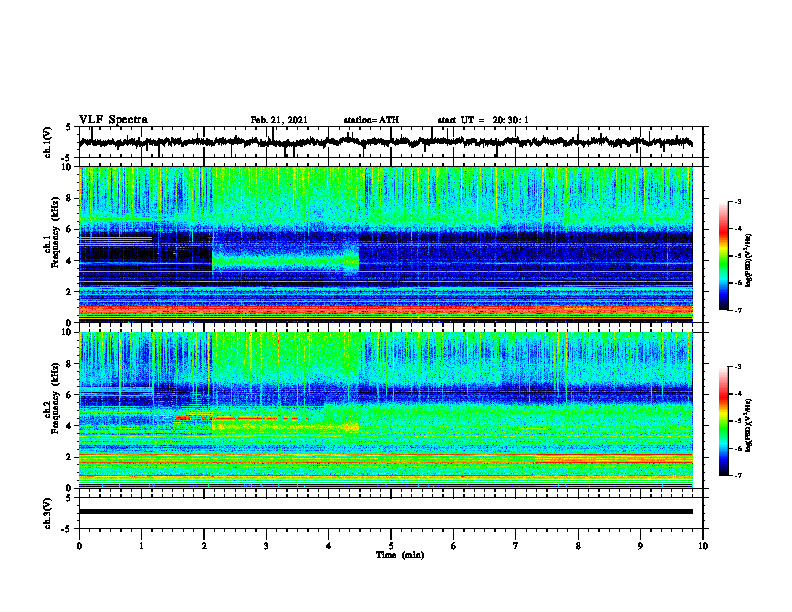This screenshot has height=612, width=792.
Task: Click the "10" kHz tick of the ch.1 spectrogram
Action: click(68, 167)
